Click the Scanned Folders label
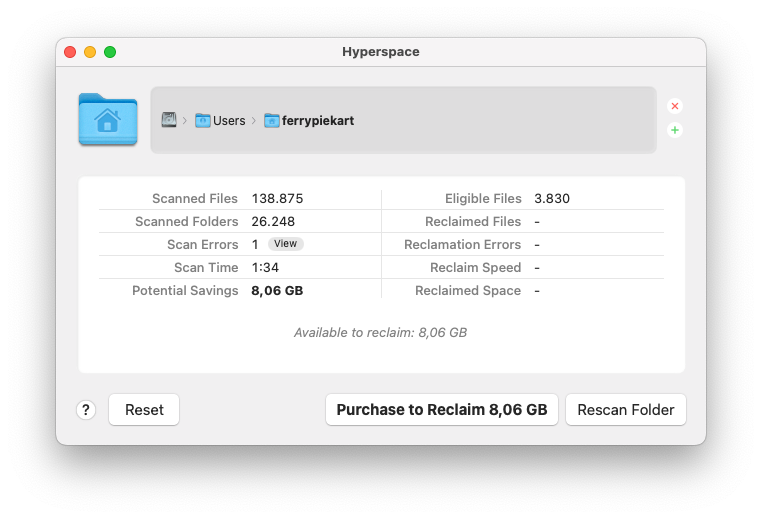The height and width of the screenshot is (519, 762). coord(187,221)
